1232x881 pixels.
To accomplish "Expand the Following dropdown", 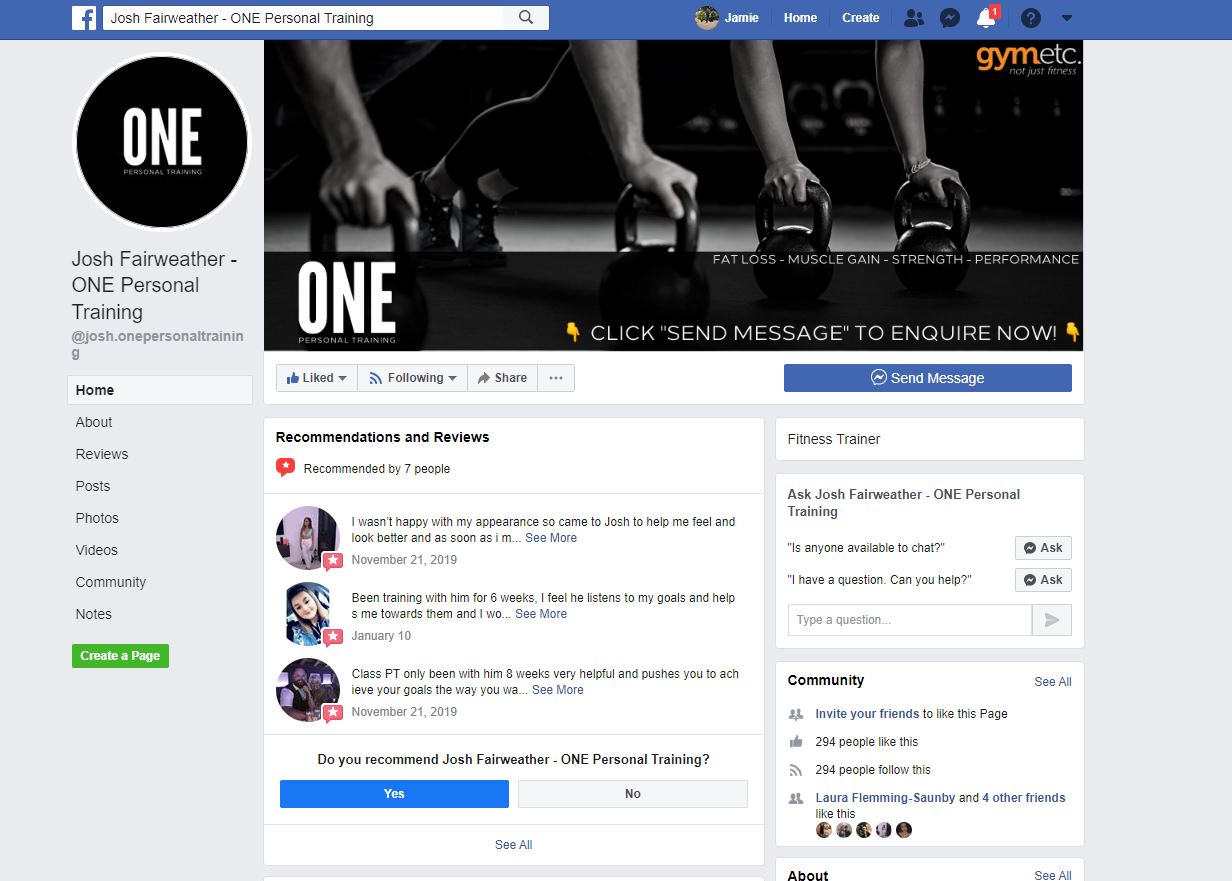I will pyautogui.click(x=412, y=378).
